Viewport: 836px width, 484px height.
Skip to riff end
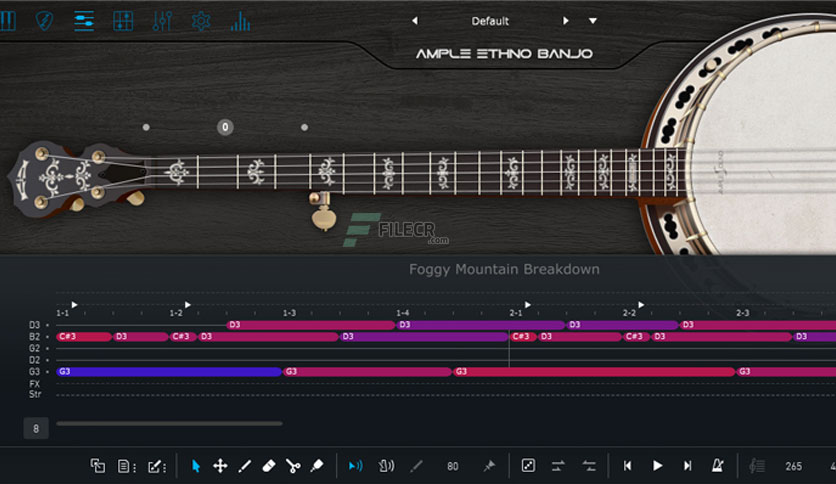(x=688, y=466)
